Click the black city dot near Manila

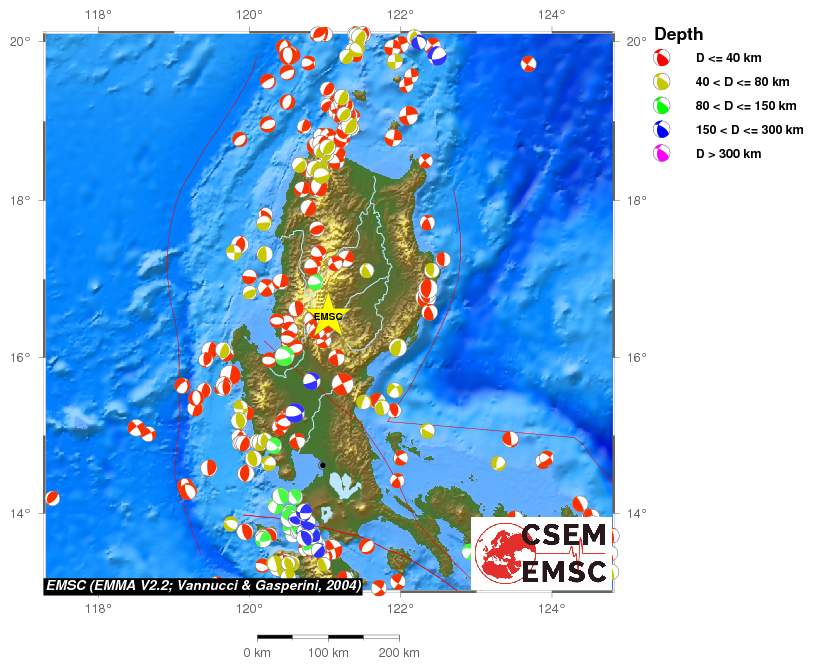(322, 465)
